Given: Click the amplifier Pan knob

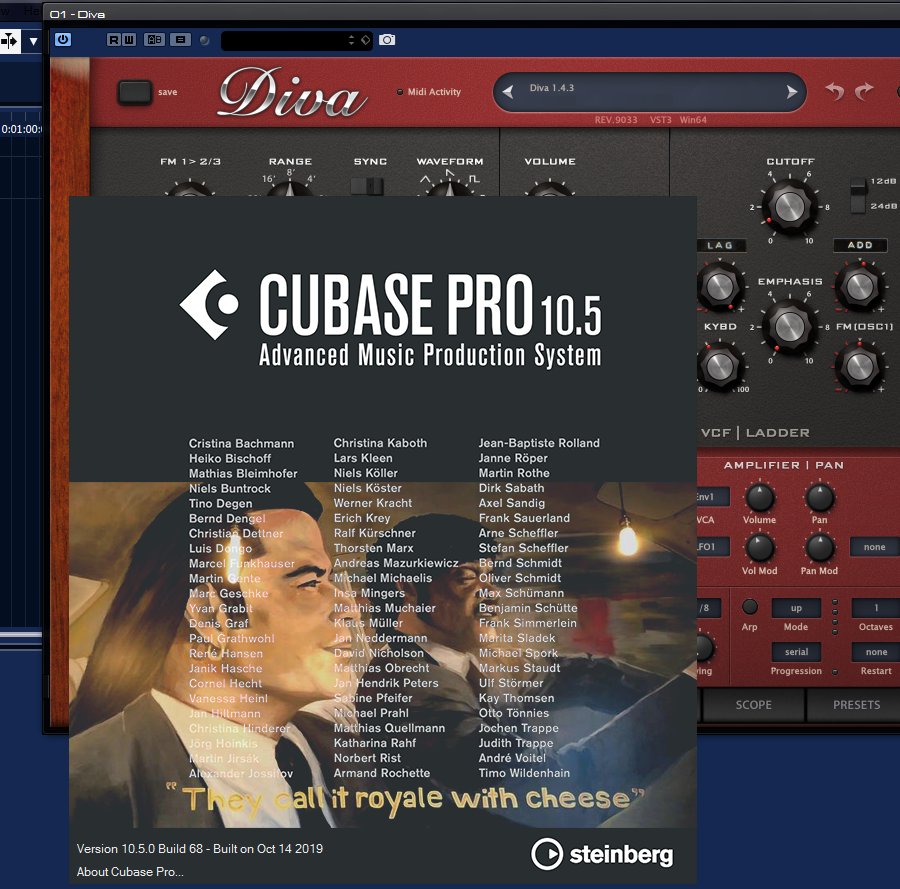Looking at the screenshot, I should click(820, 498).
